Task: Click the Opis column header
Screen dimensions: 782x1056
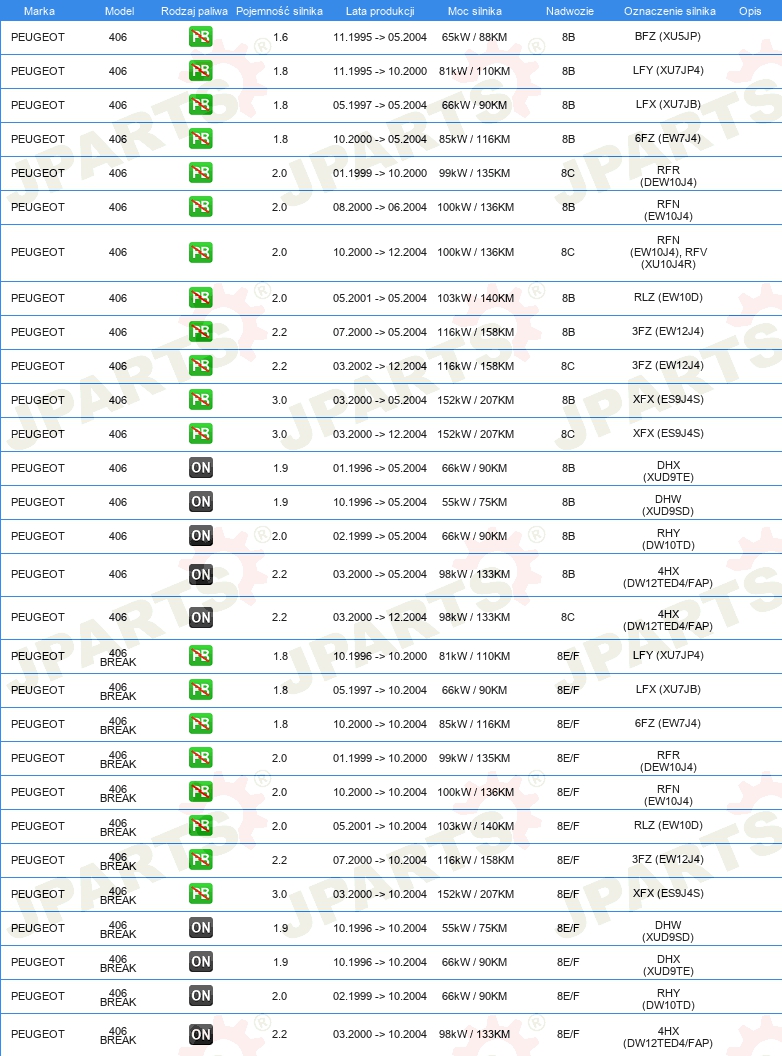Action: [x=750, y=11]
